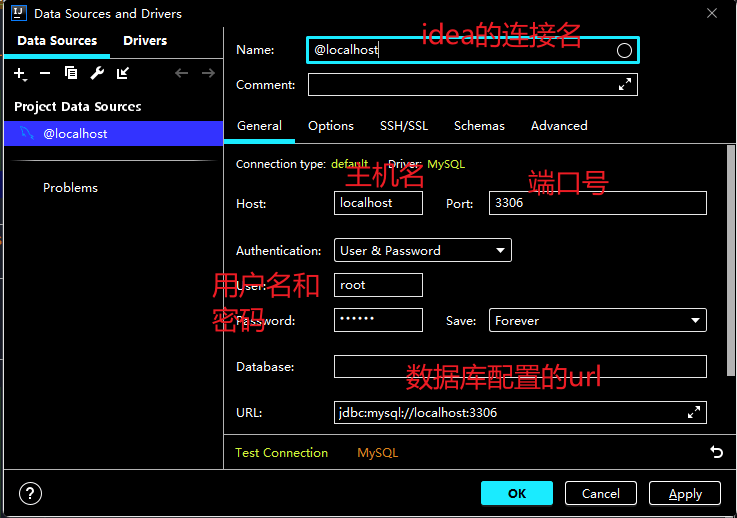737x518 pixels.
Task: Open help with the question mark icon
Action: (31, 493)
